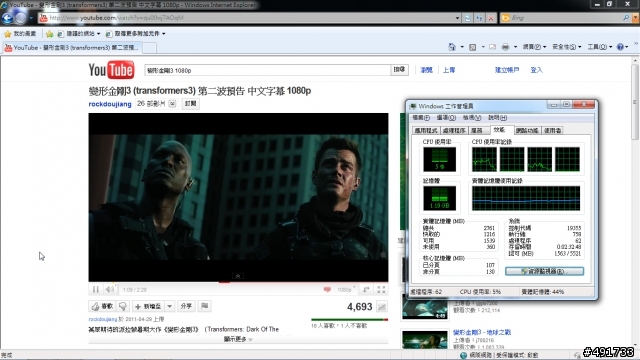This screenshot has width=640, height=360.
Task: Add to favorites bar star icon
Action: tap(49, 33)
